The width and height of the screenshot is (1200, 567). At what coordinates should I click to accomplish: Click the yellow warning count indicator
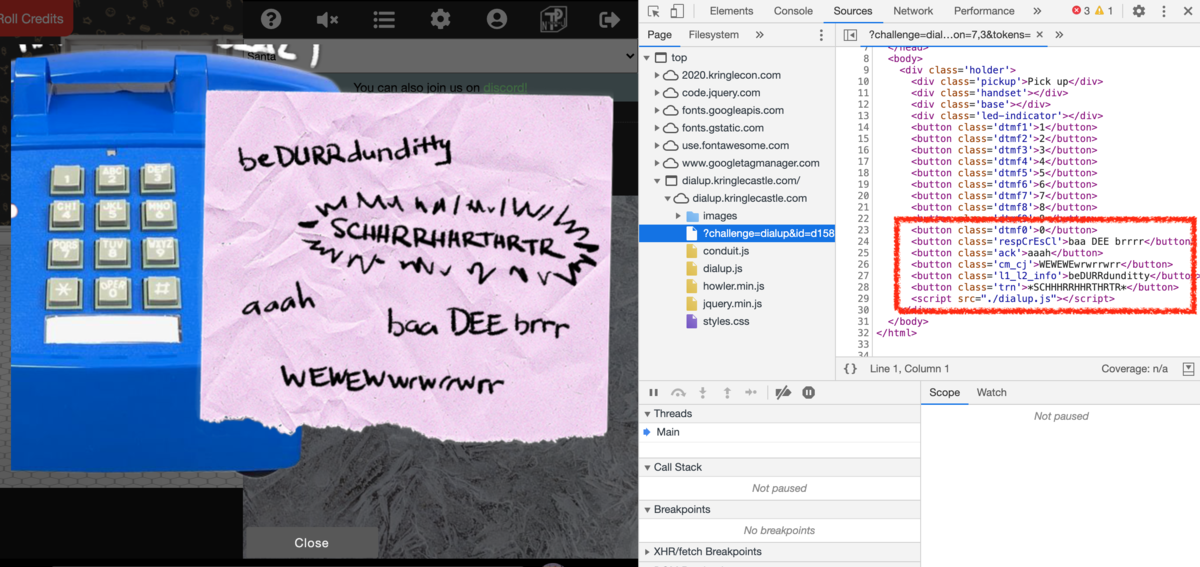pyautogui.click(x=1104, y=11)
